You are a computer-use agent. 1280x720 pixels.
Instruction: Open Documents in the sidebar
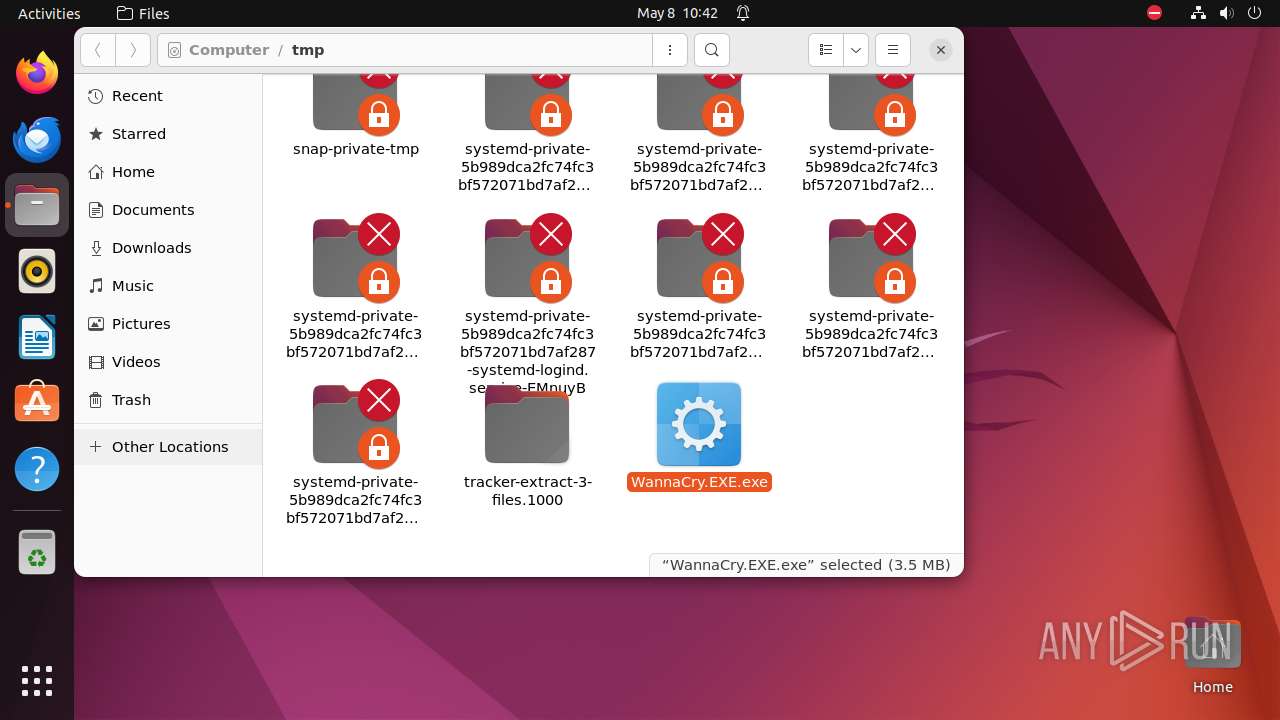pos(168,210)
